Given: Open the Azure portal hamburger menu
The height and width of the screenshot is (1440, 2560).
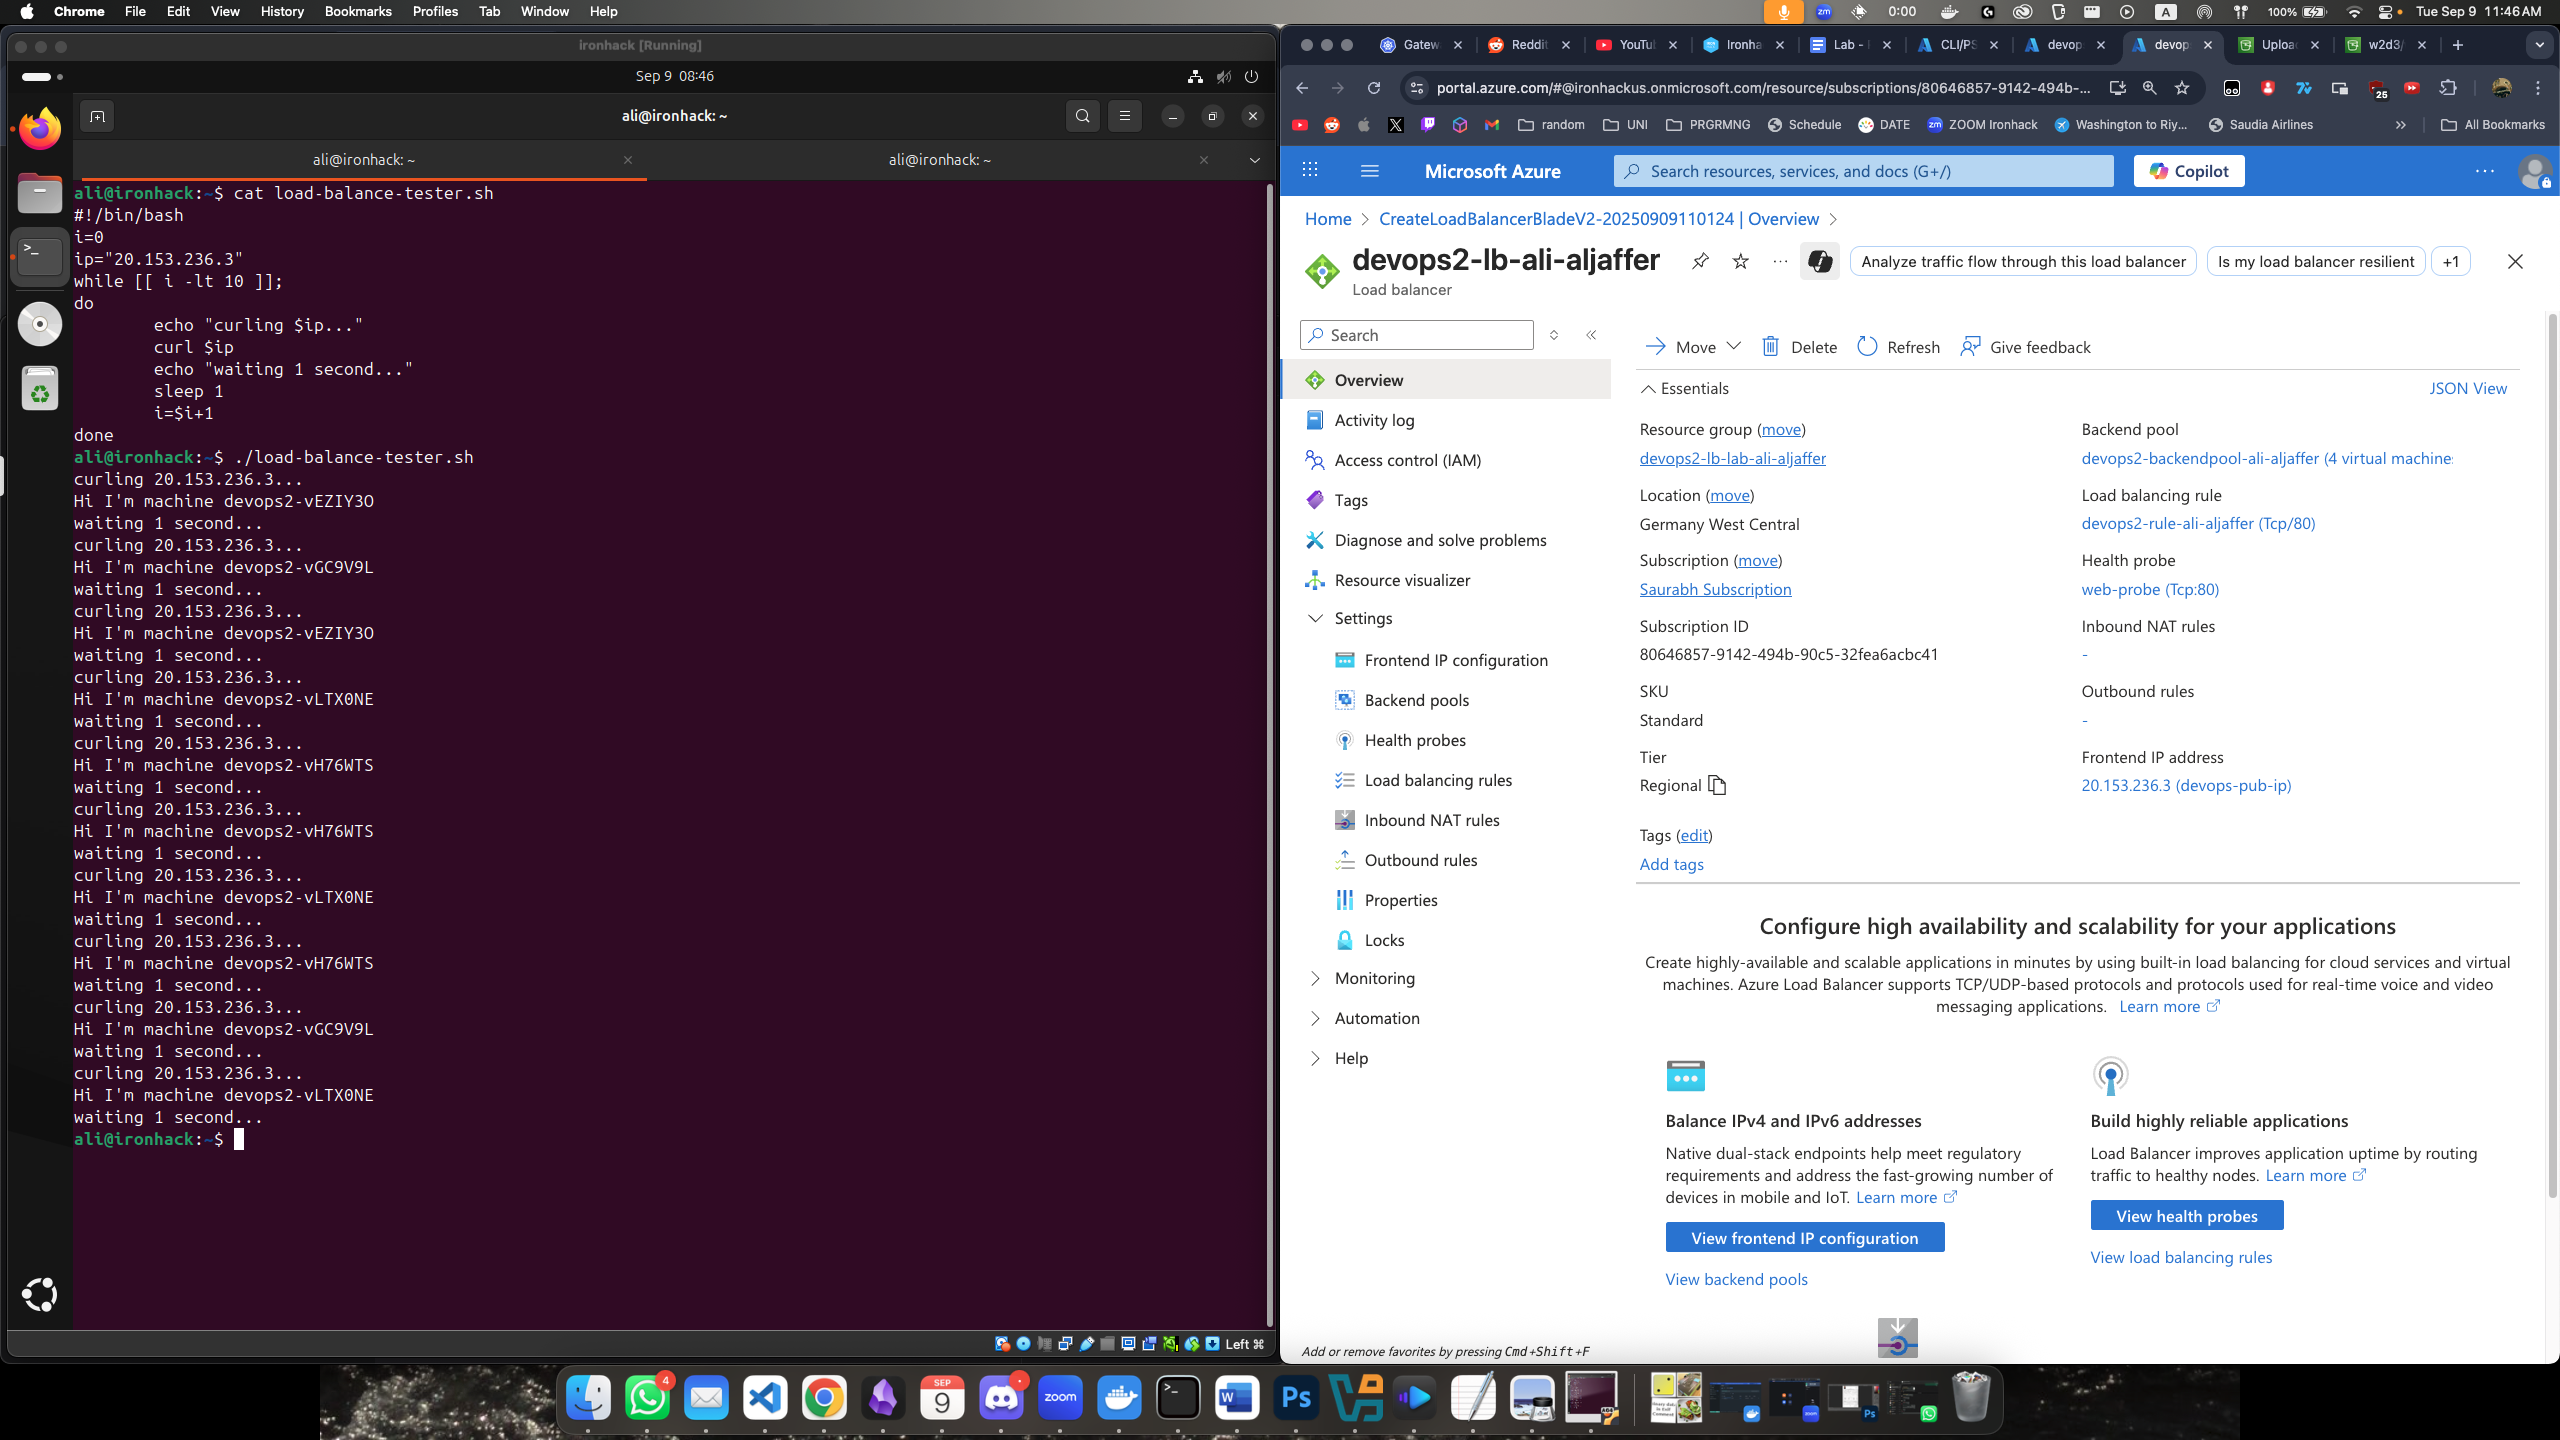Looking at the screenshot, I should coord(1370,171).
